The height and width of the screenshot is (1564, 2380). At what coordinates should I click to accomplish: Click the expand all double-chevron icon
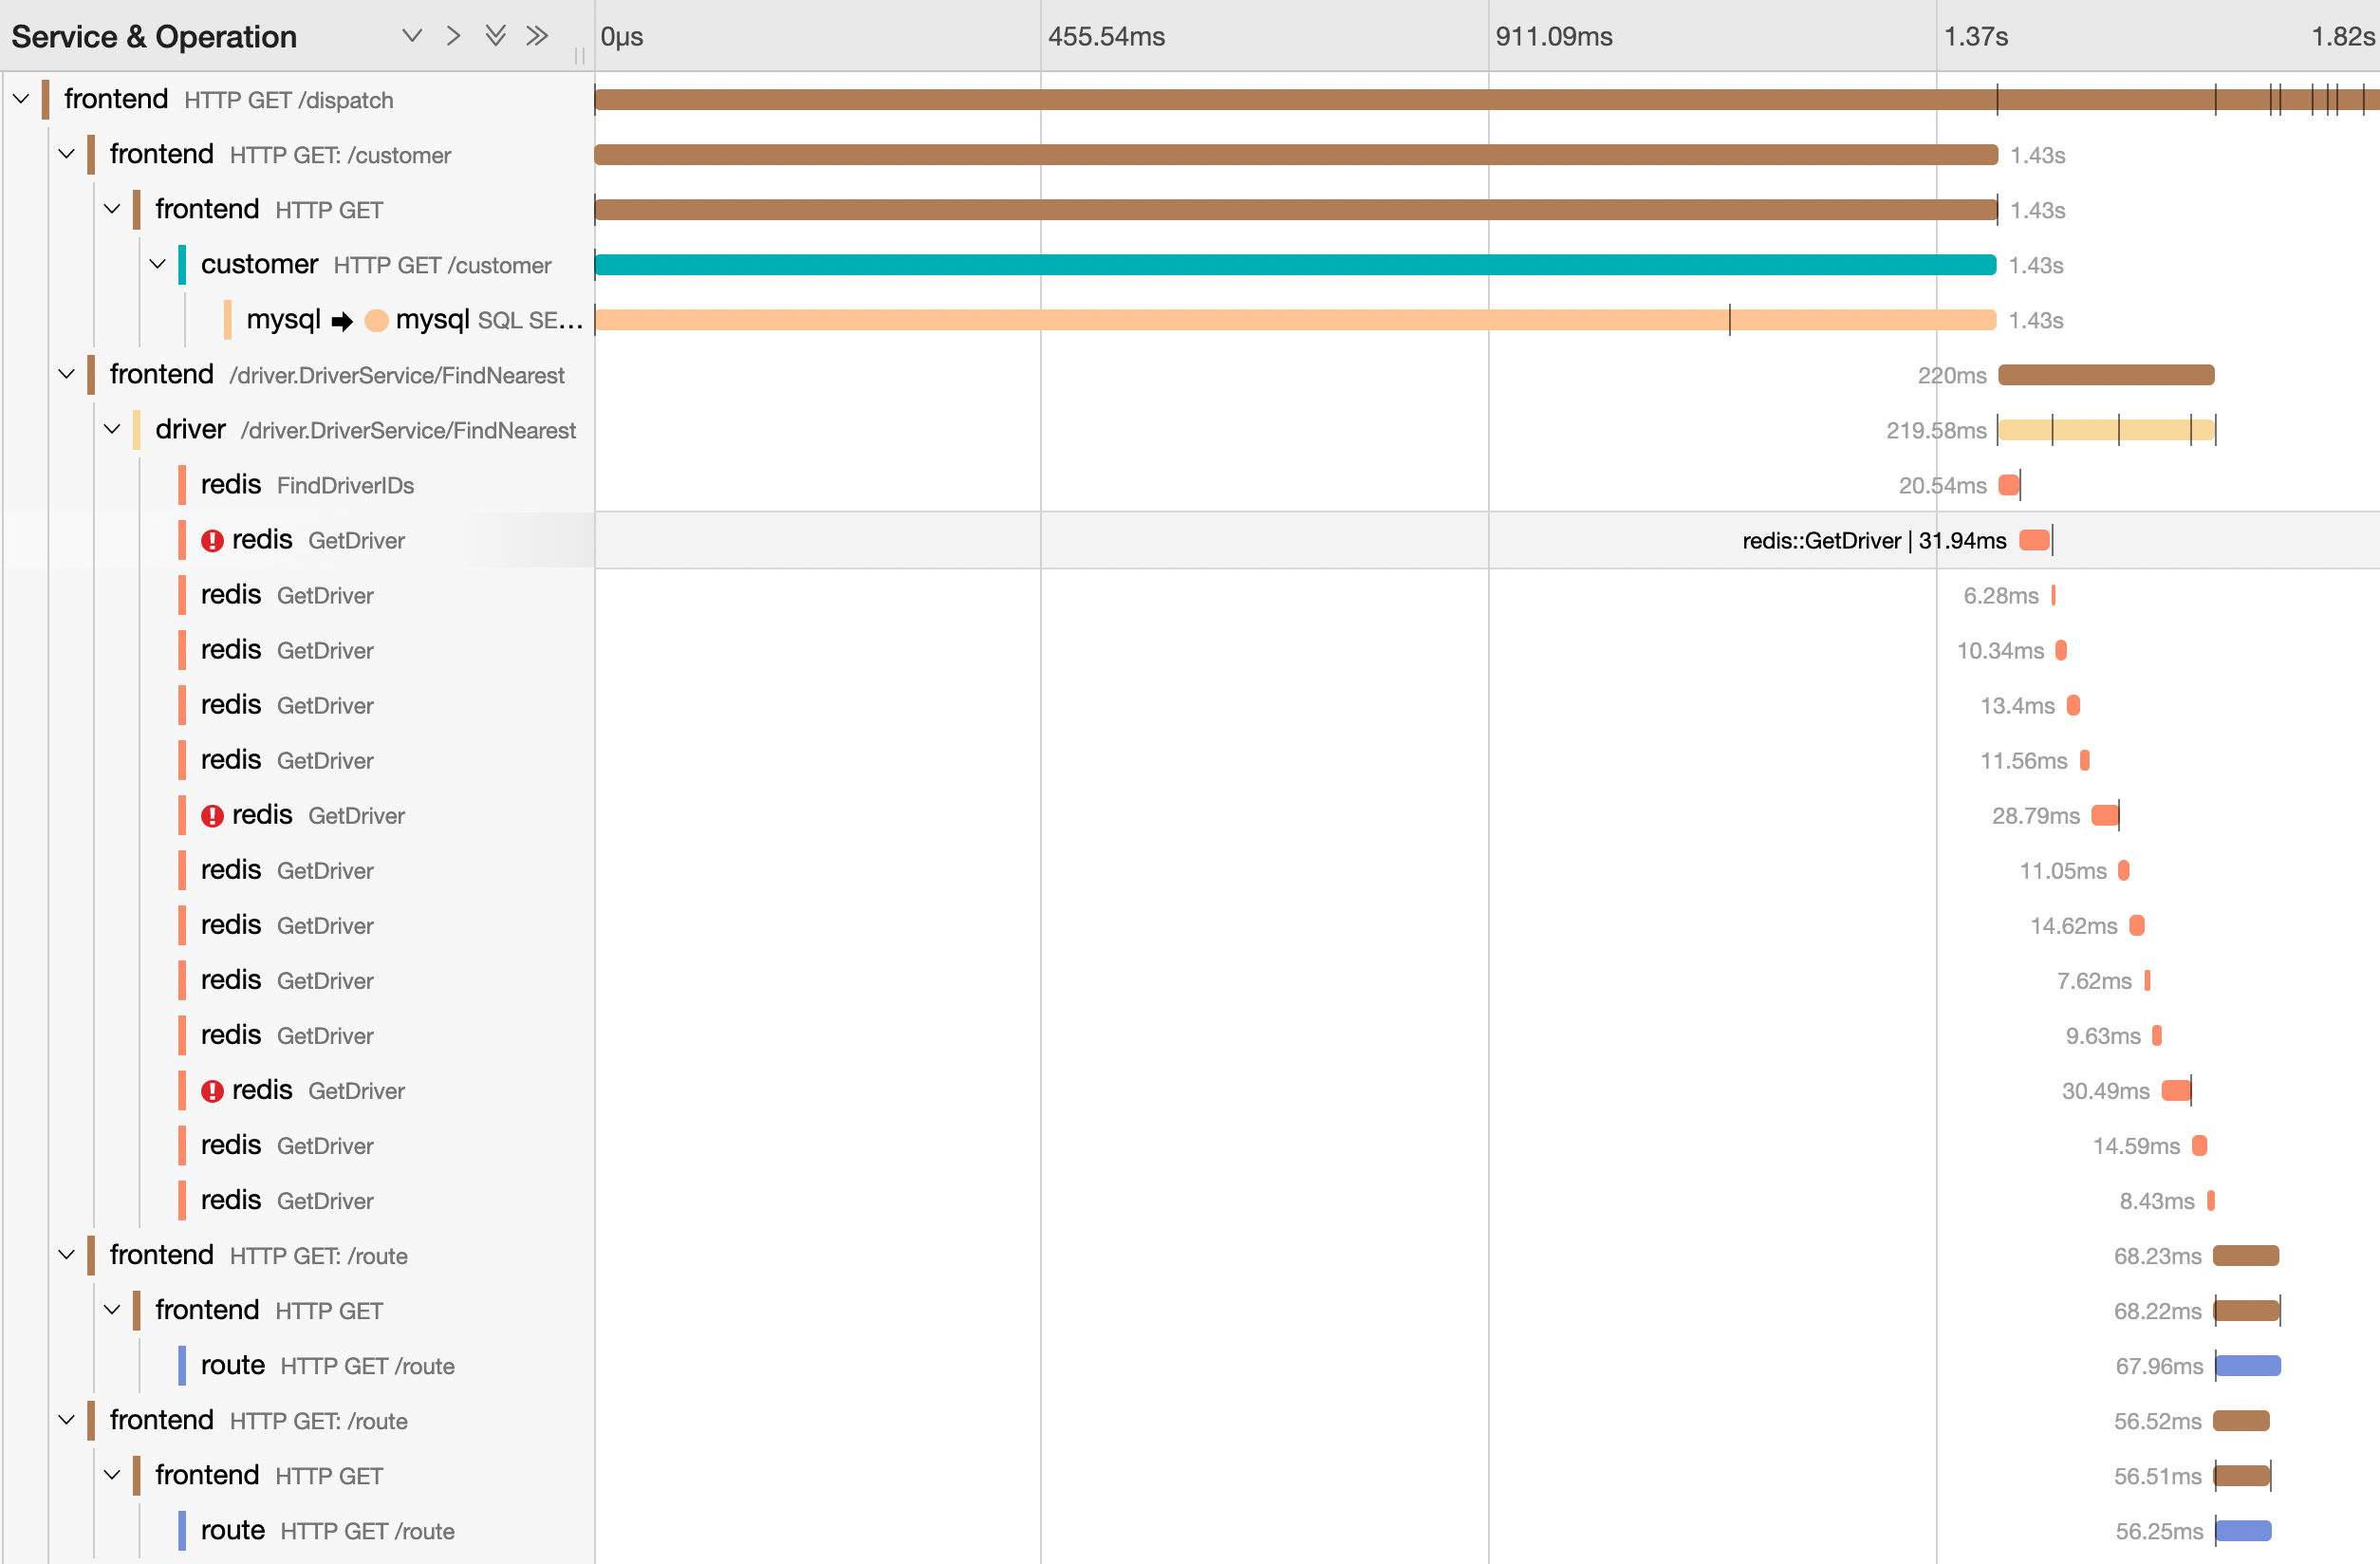[x=495, y=36]
